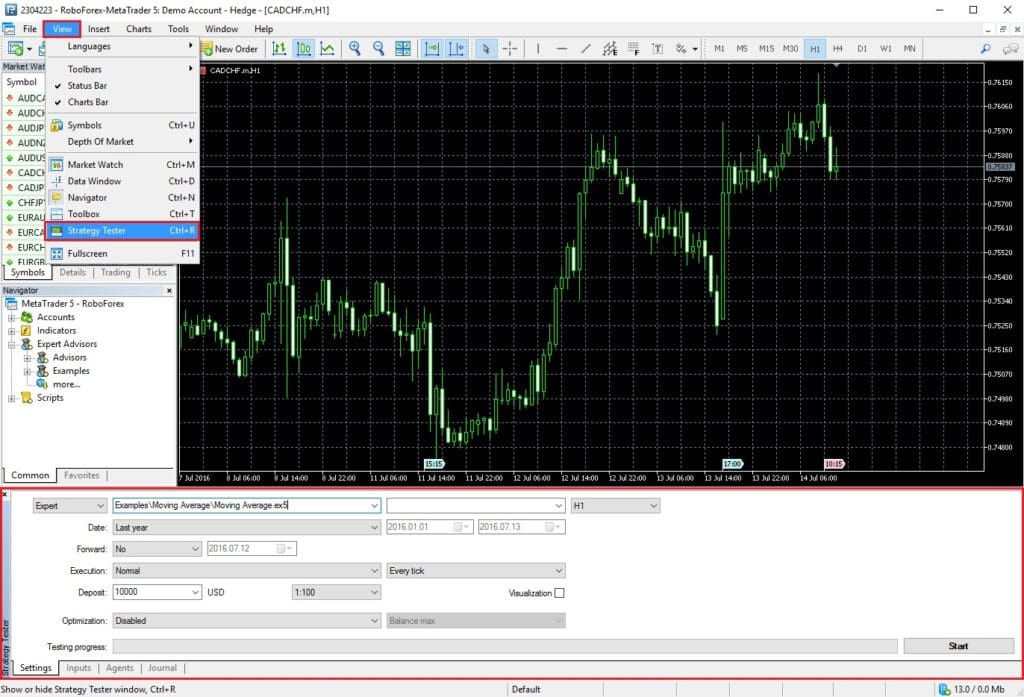Open the objects toolbar dropdown arrow
The image size is (1024, 697).
(695, 49)
